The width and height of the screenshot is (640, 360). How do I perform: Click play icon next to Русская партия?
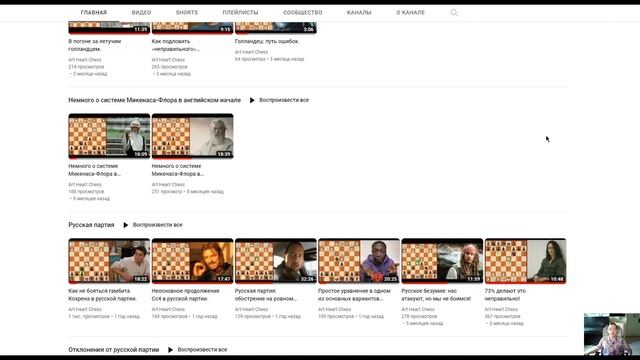[126, 225]
